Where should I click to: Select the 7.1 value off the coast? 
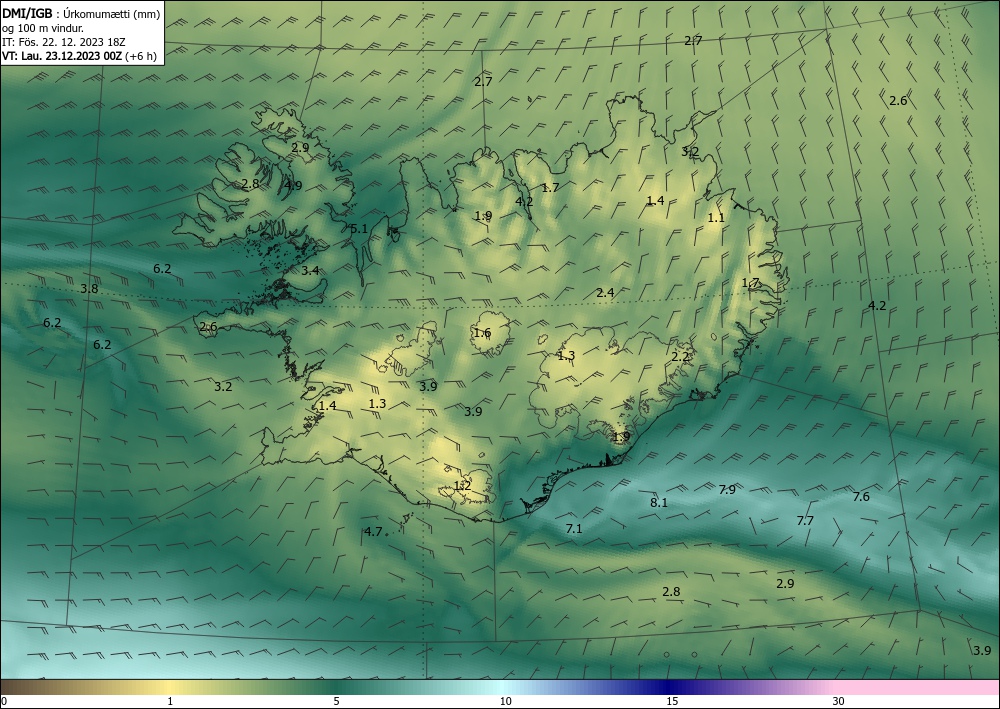pos(574,529)
